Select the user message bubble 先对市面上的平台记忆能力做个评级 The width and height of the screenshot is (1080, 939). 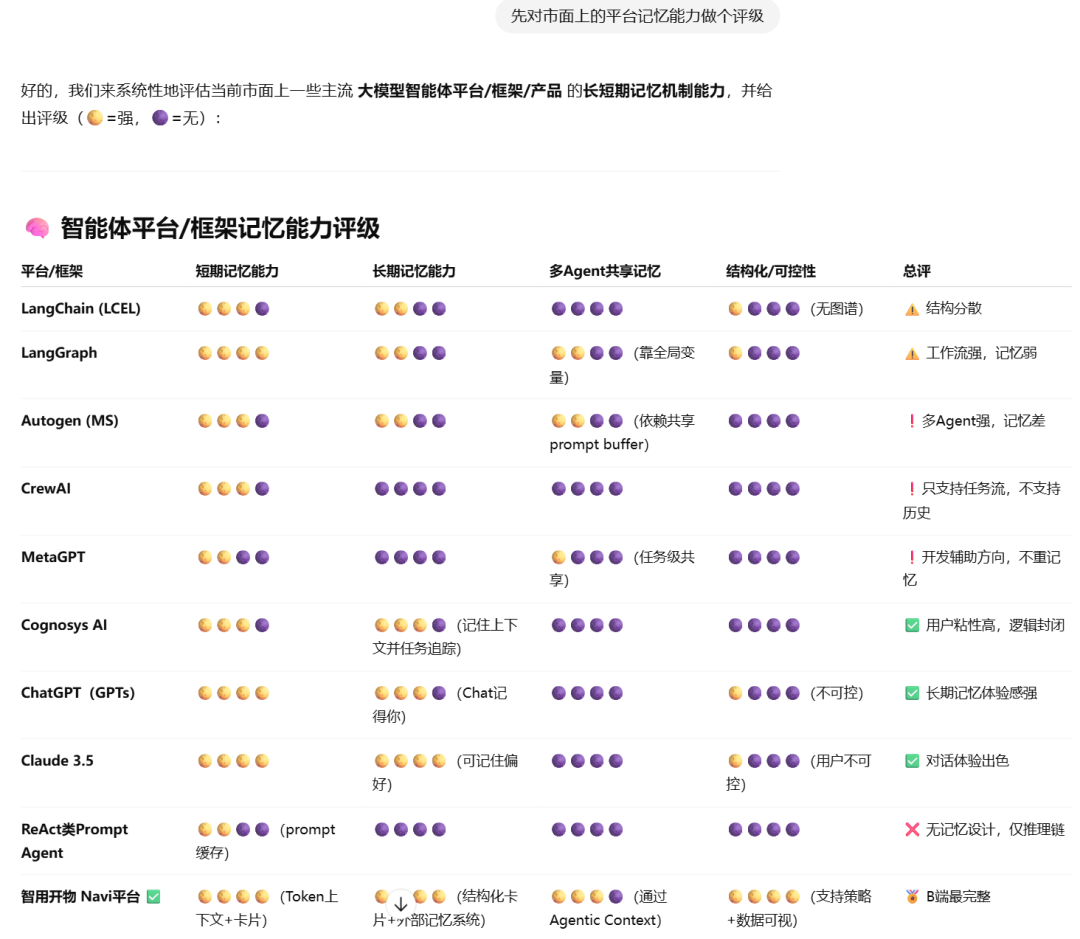click(637, 16)
